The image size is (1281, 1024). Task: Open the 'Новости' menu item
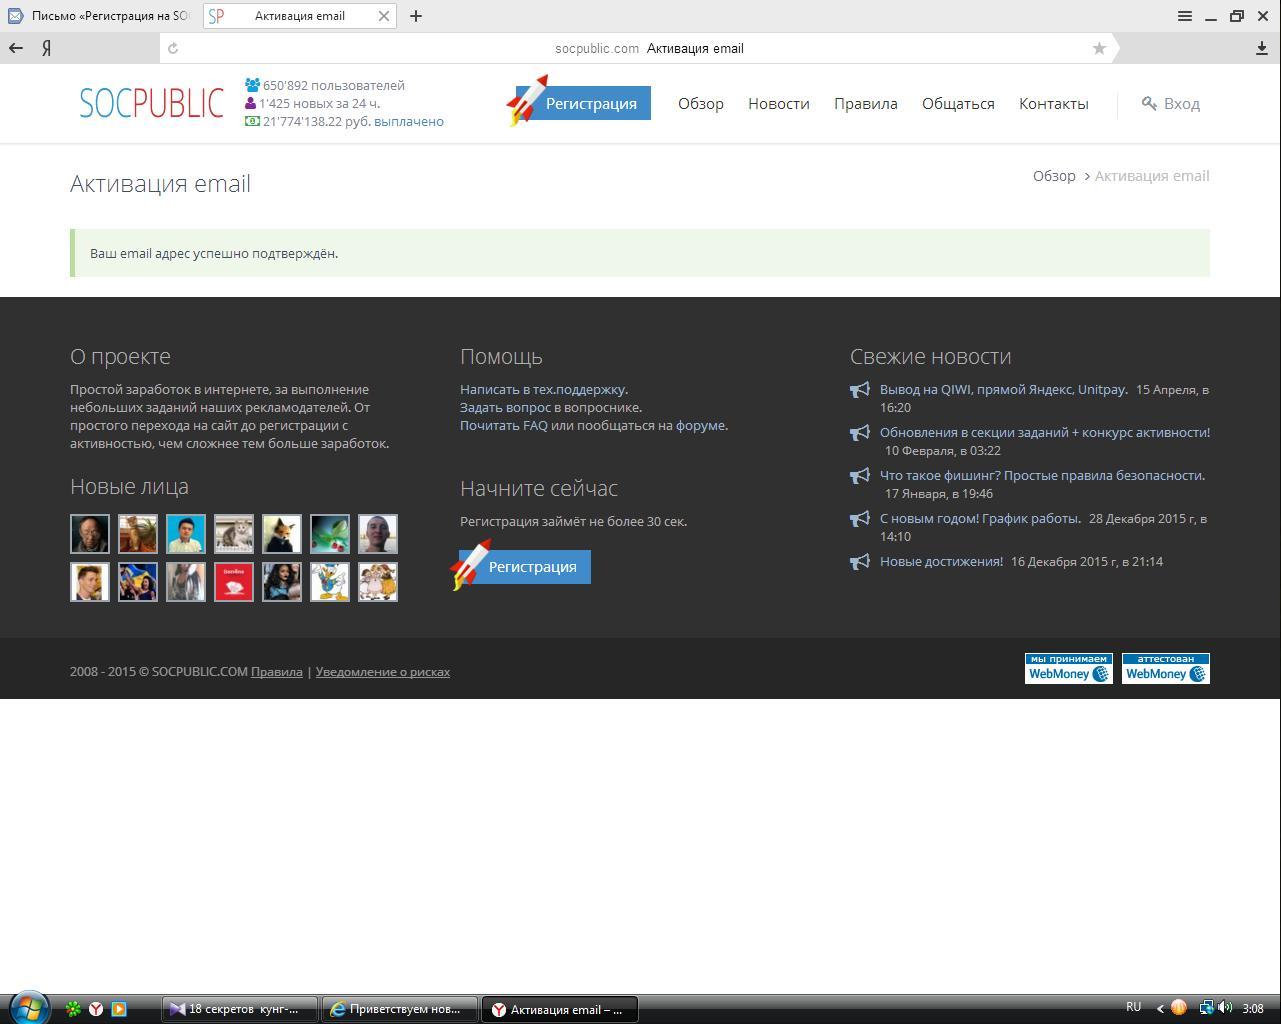779,103
